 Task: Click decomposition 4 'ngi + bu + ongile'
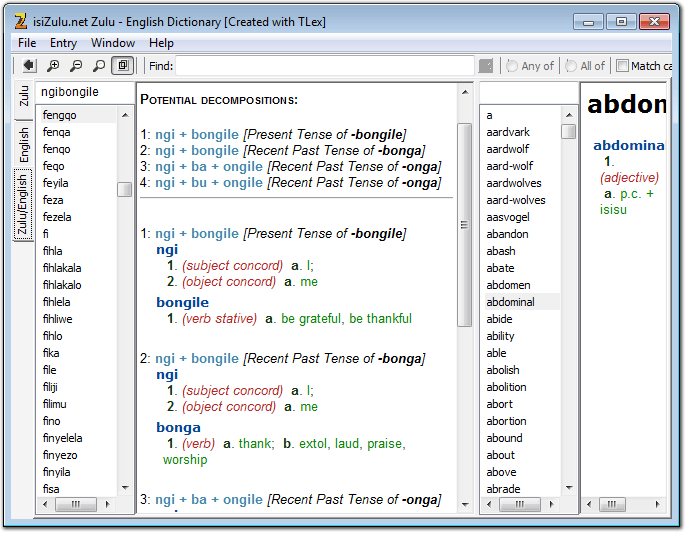209,183
